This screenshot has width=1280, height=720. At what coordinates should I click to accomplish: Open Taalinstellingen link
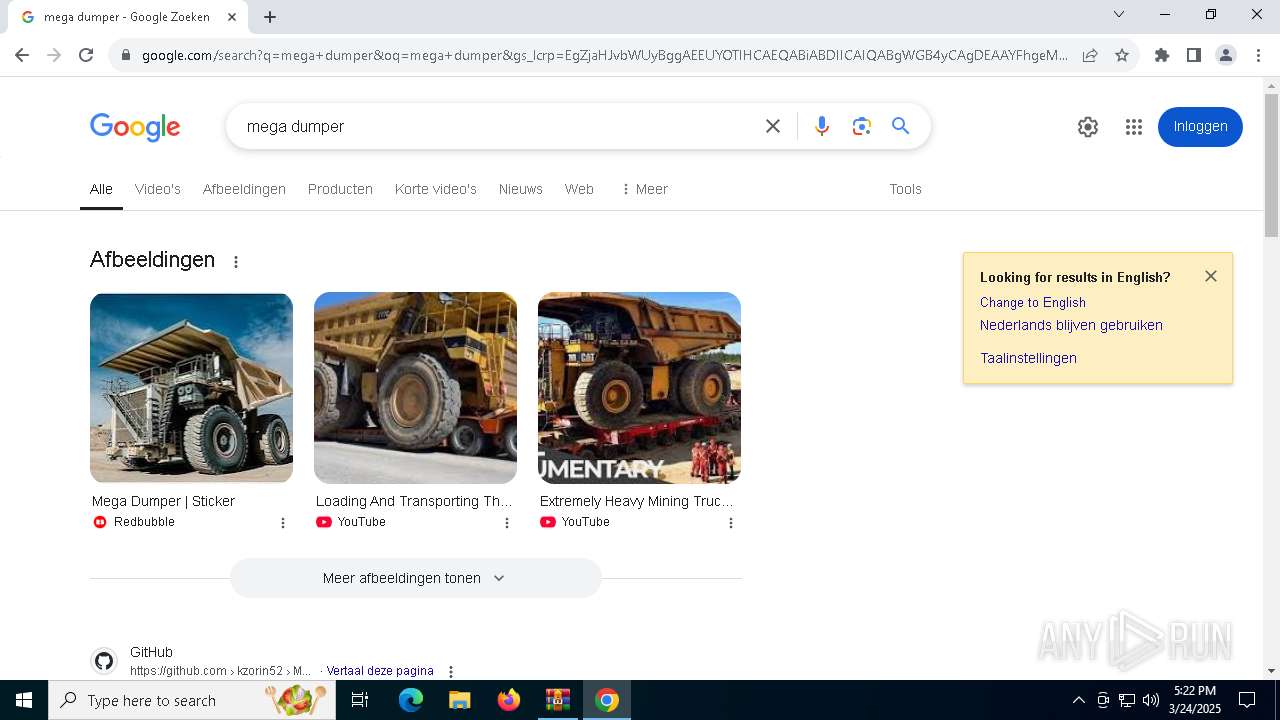click(x=1028, y=358)
